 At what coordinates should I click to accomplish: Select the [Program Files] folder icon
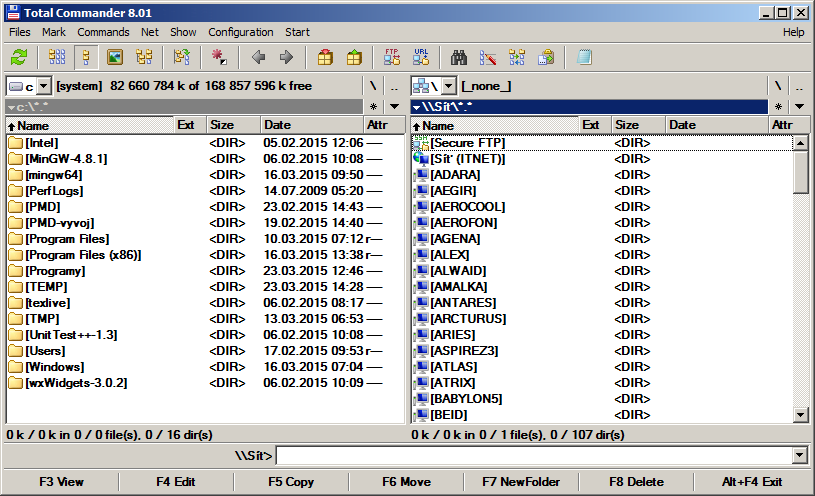(16, 239)
